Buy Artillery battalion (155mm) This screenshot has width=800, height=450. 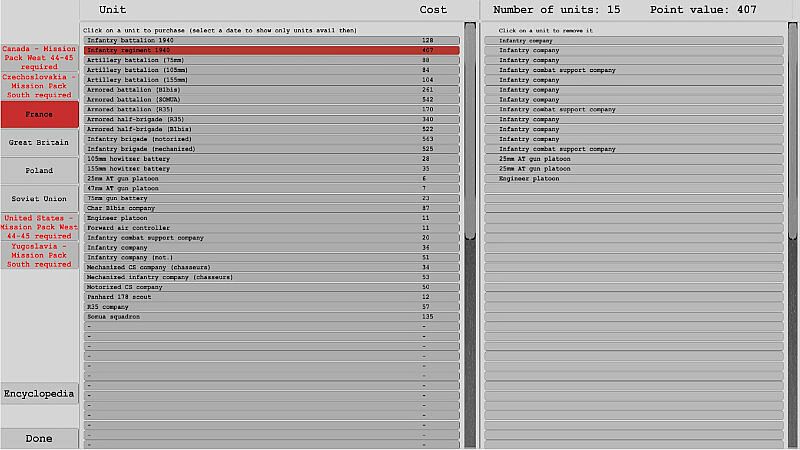(x=271, y=80)
